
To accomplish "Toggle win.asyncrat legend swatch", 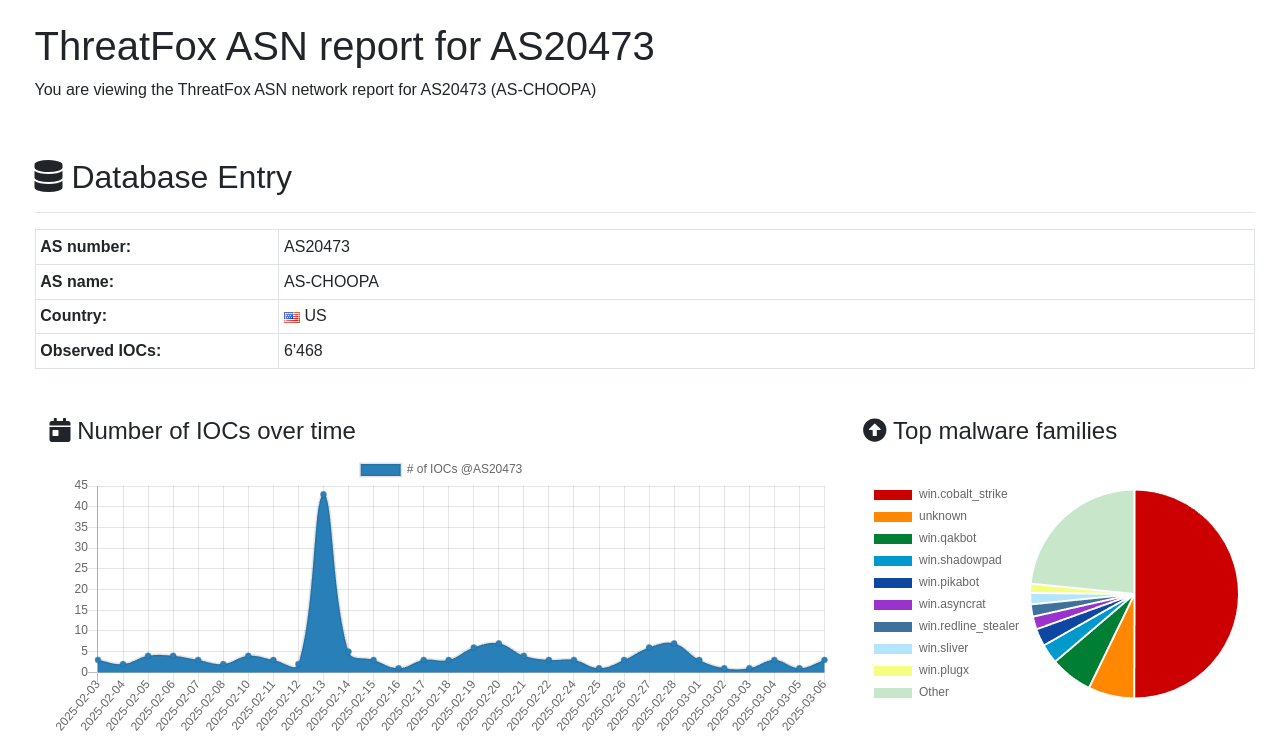I will tap(893, 605).
